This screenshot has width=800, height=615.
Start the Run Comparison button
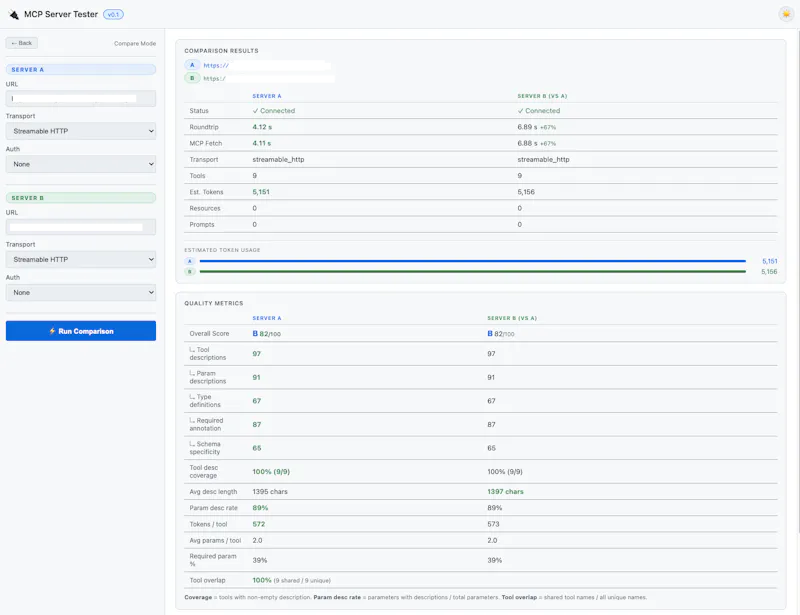coord(81,331)
